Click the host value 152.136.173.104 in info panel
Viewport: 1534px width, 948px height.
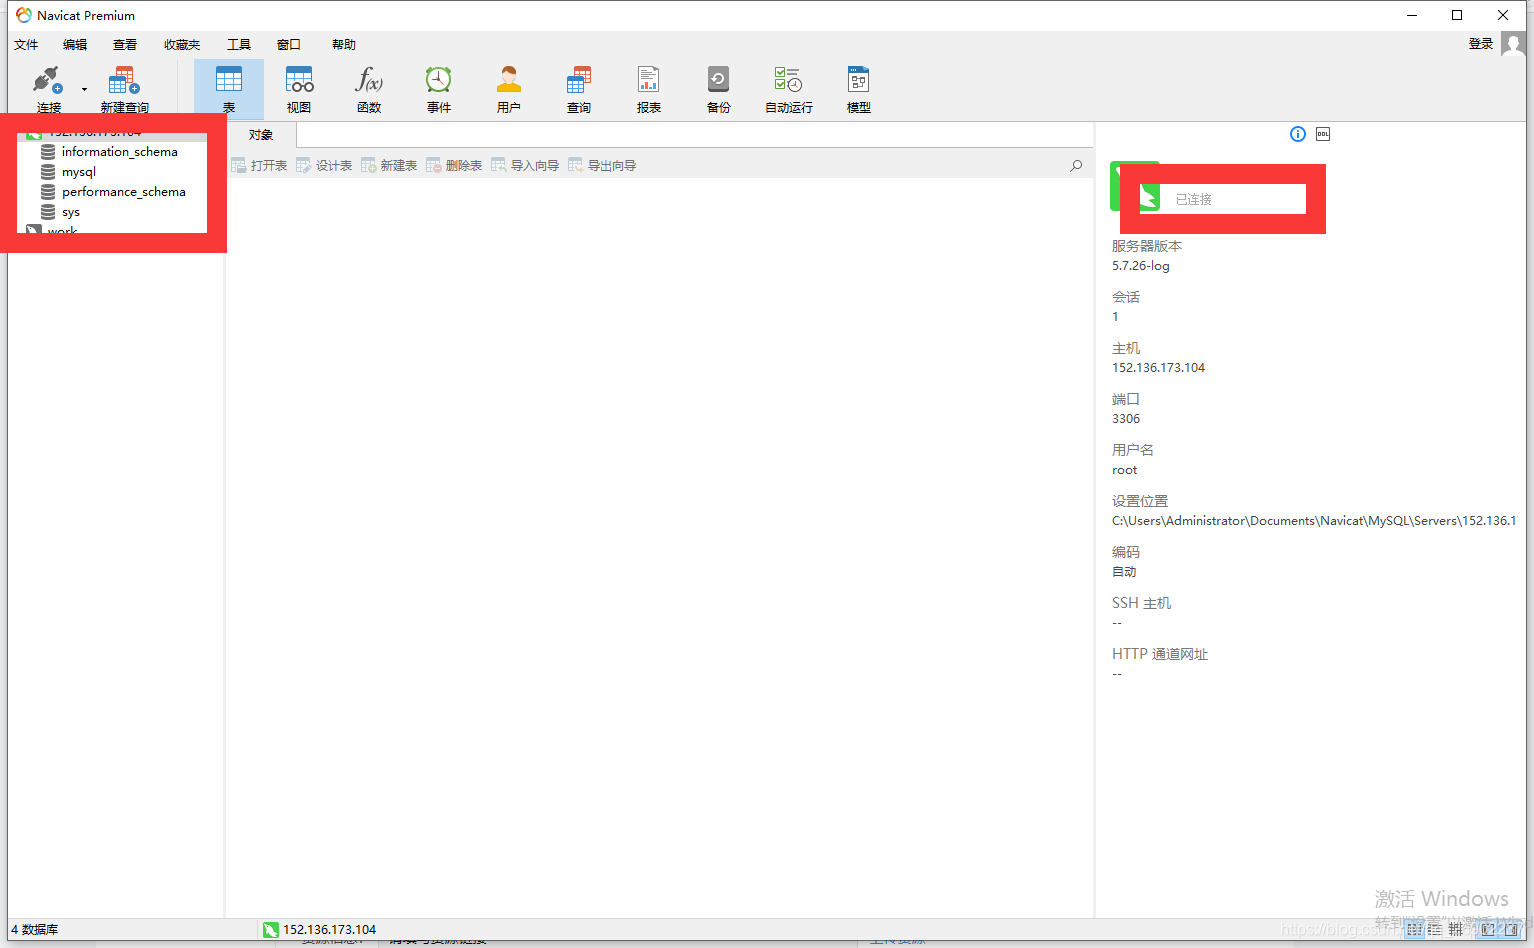[1159, 368]
